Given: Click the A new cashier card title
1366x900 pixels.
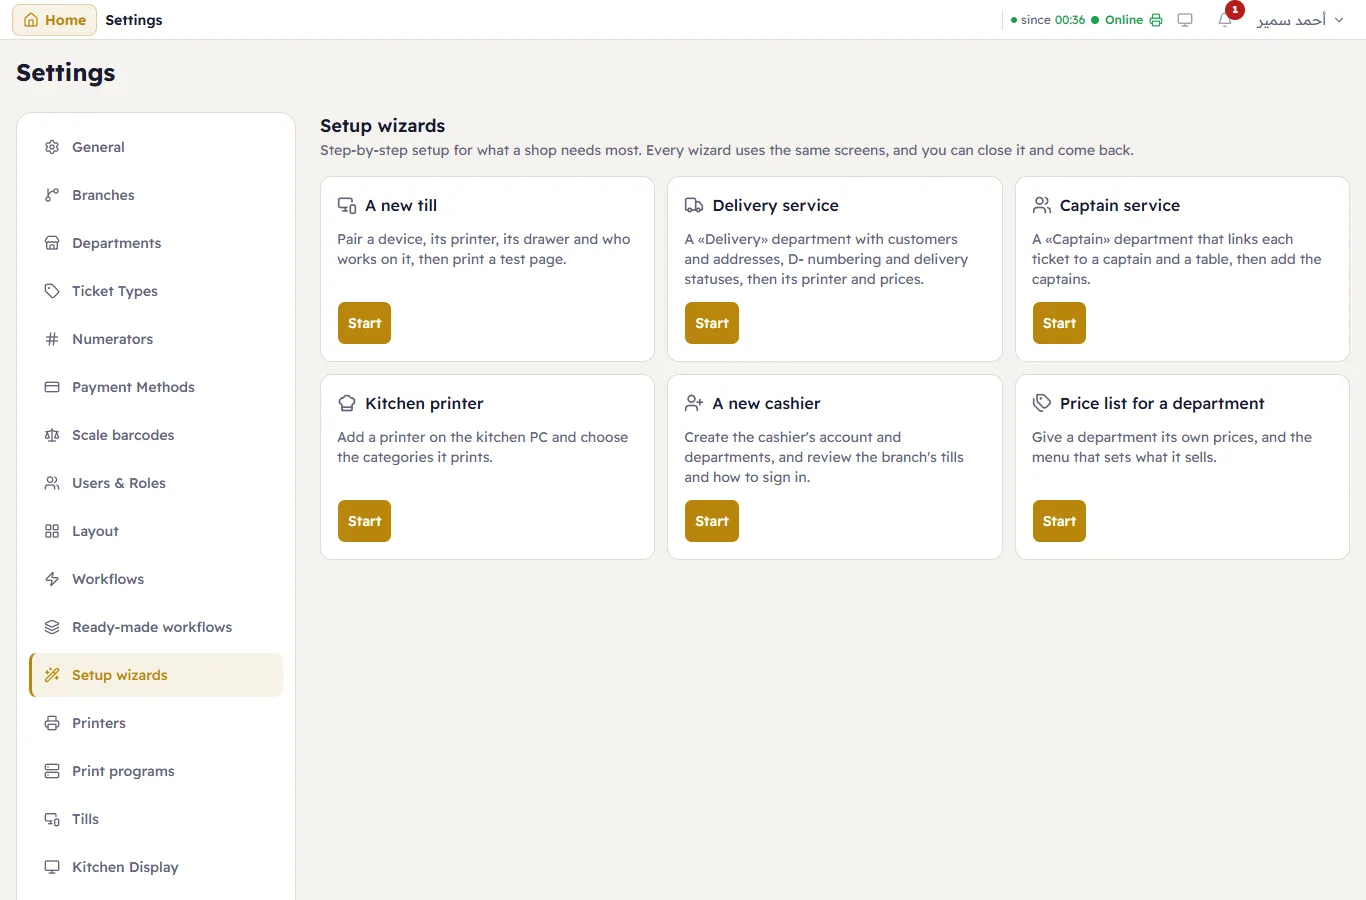Looking at the screenshot, I should pyautogui.click(x=767, y=403).
